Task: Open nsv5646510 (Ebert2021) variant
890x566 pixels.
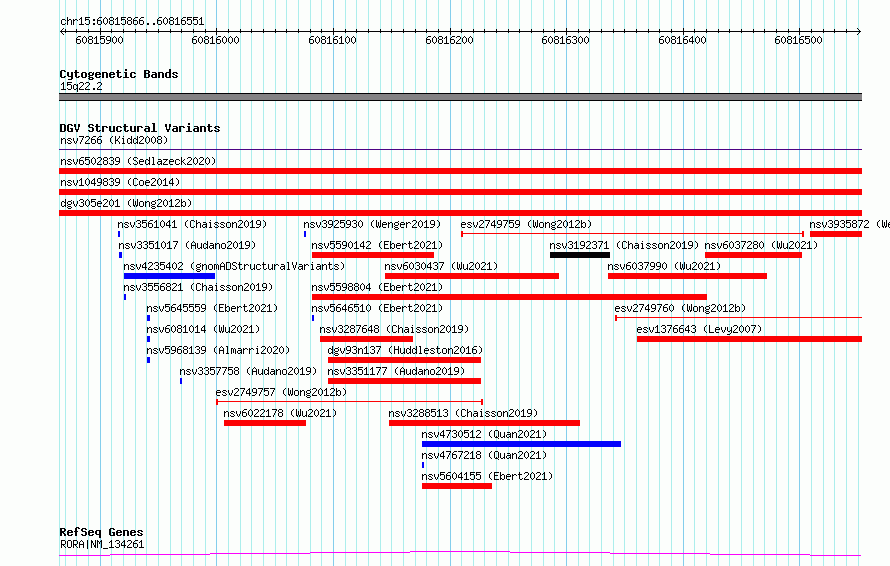Action: click(377, 308)
